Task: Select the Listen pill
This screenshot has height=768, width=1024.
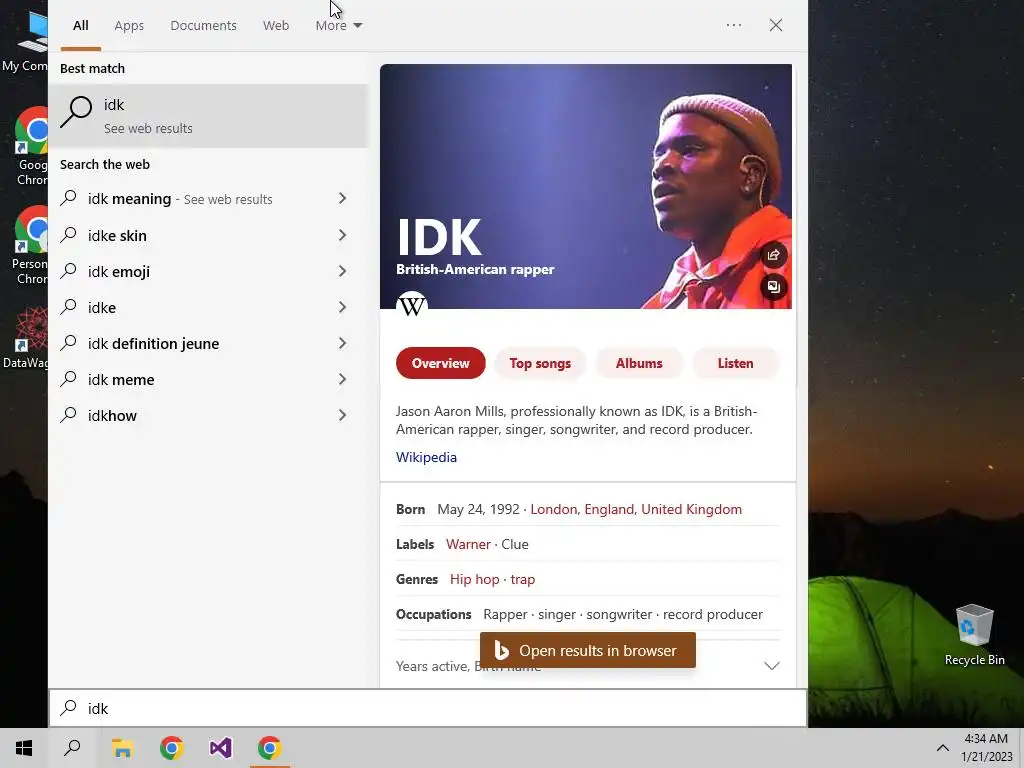Action: (735, 363)
